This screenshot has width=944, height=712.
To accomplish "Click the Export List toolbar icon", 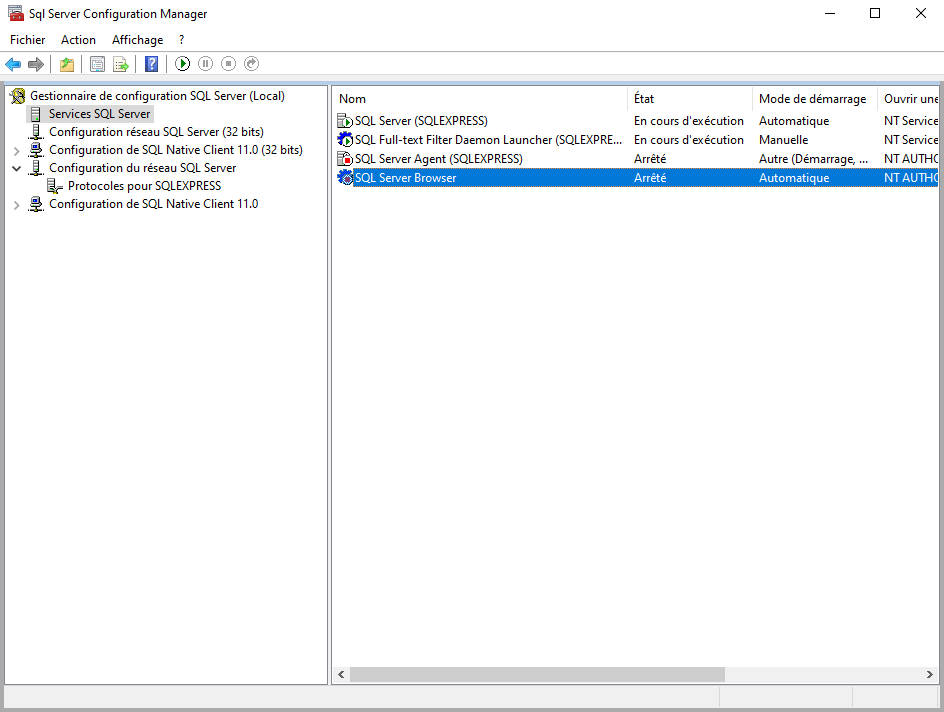I will tap(120, 64).
